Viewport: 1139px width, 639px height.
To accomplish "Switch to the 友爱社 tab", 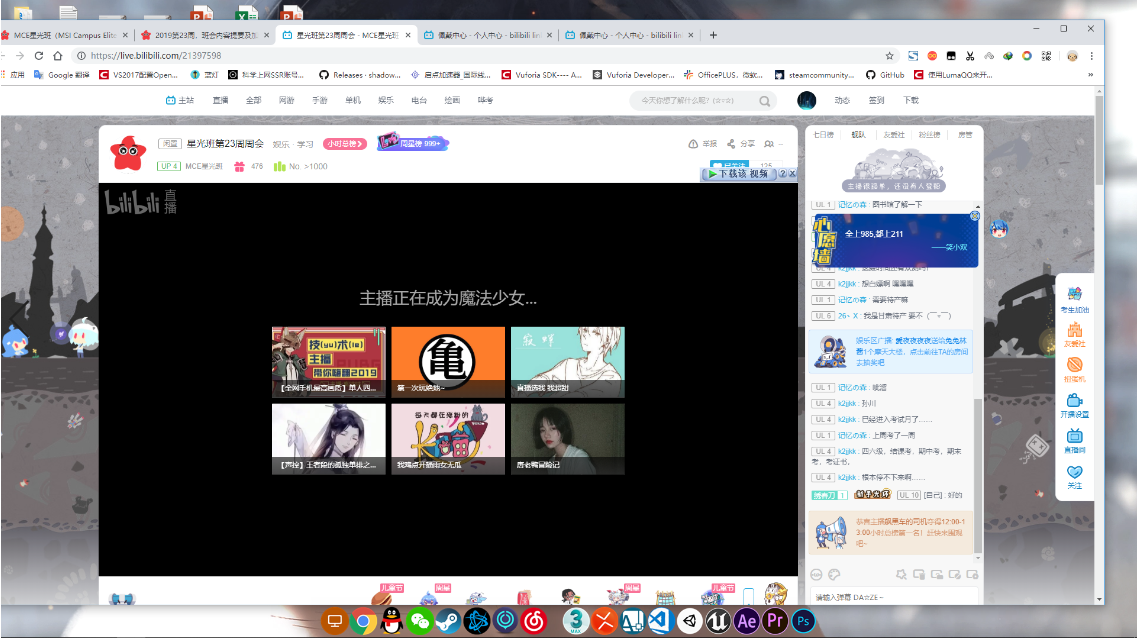I will [893, 135].
